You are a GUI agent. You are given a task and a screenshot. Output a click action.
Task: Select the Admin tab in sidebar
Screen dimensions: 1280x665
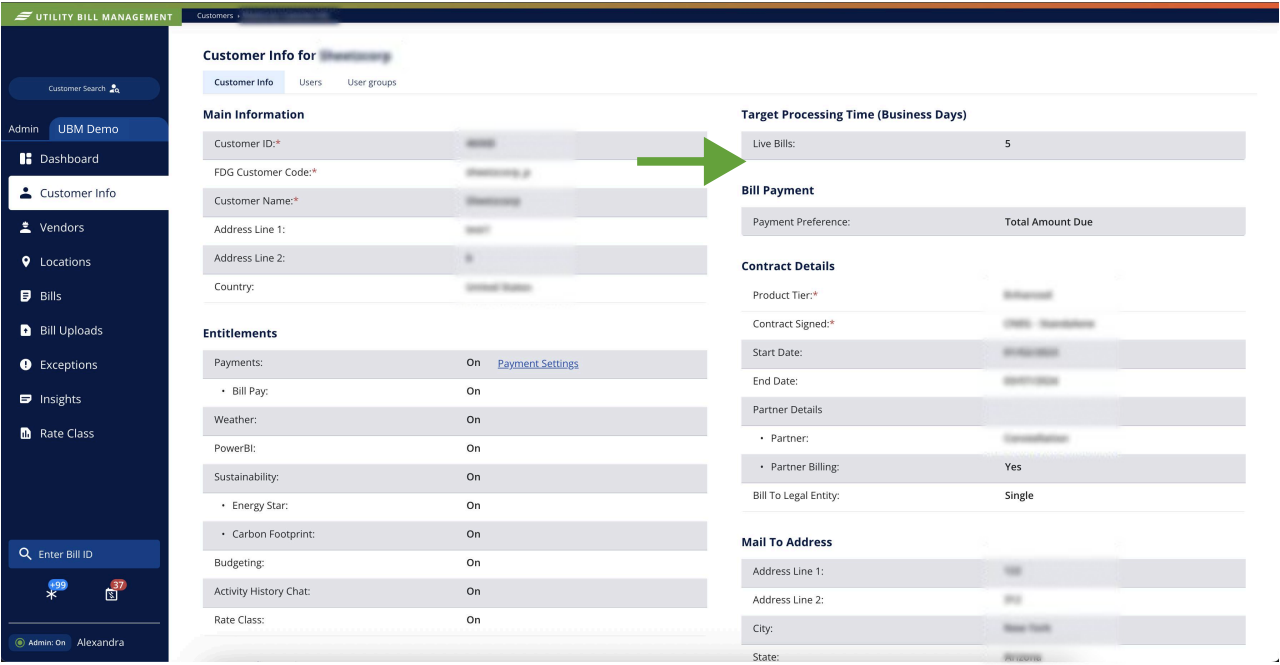23,129
